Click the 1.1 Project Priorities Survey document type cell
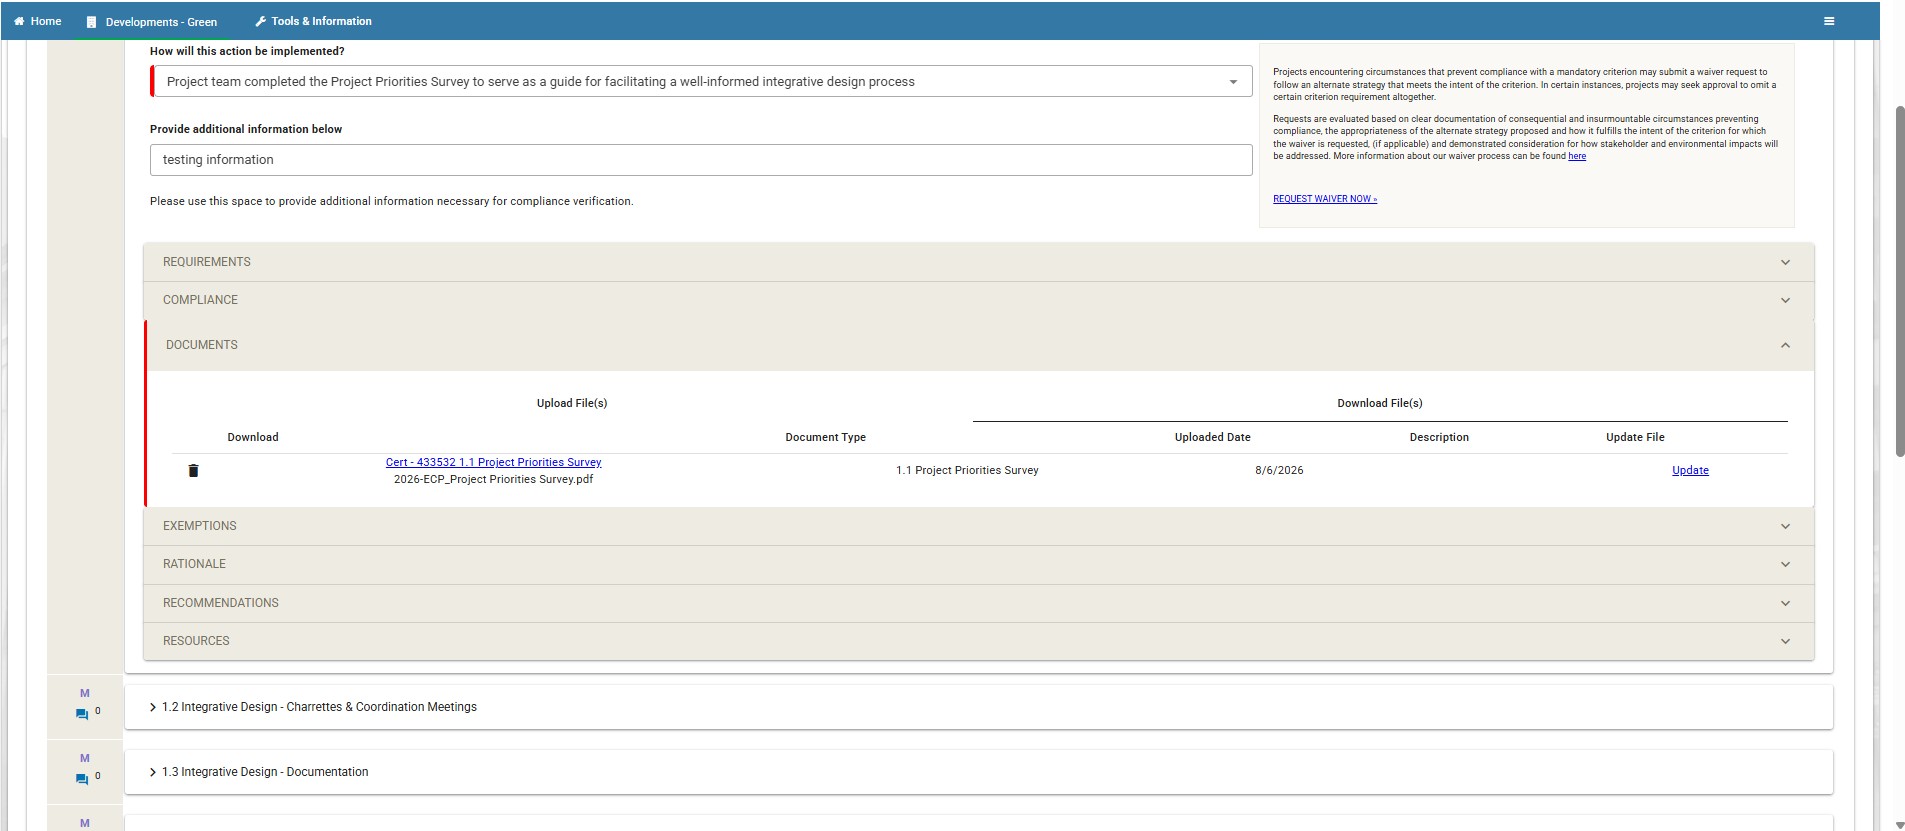1905x831 pixels. (x=967, y=470)
